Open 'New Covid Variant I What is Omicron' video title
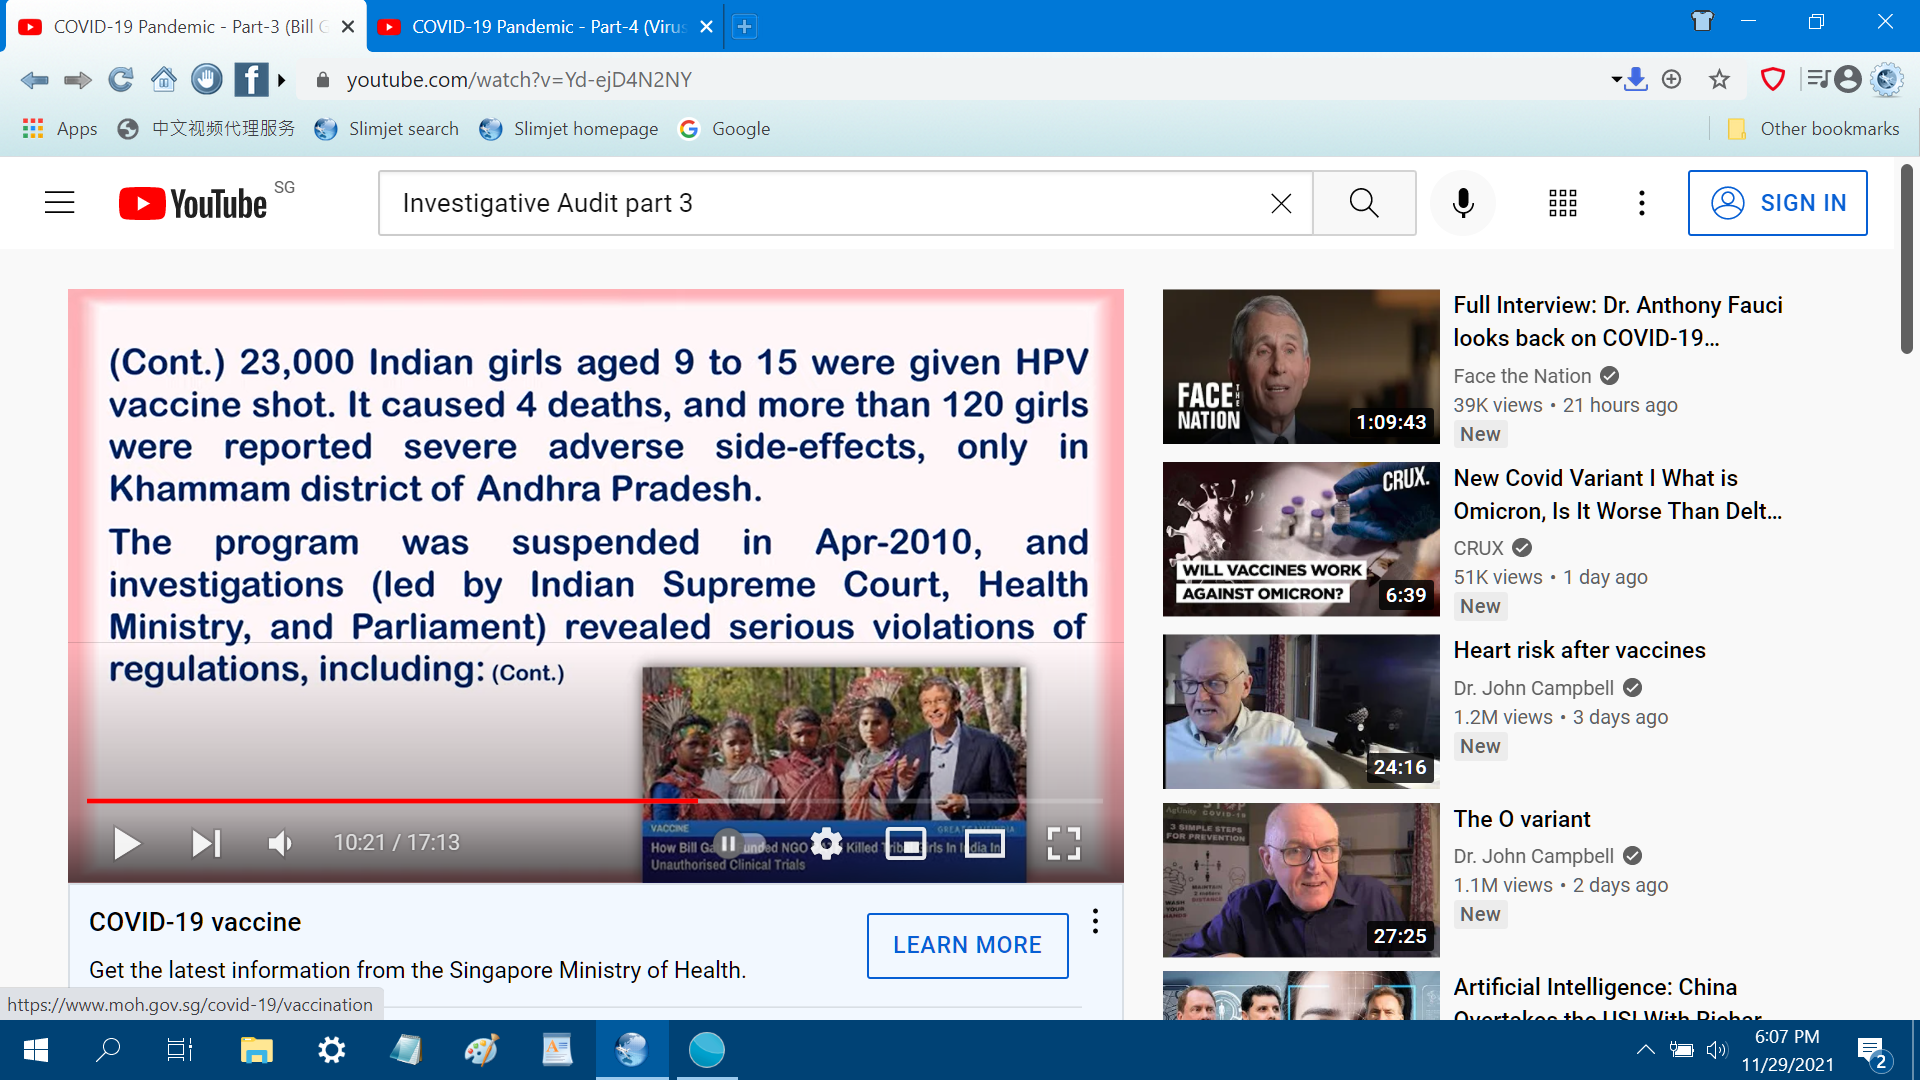This screenshot has width=1920, height=1080. click(x=1618, y=494)
